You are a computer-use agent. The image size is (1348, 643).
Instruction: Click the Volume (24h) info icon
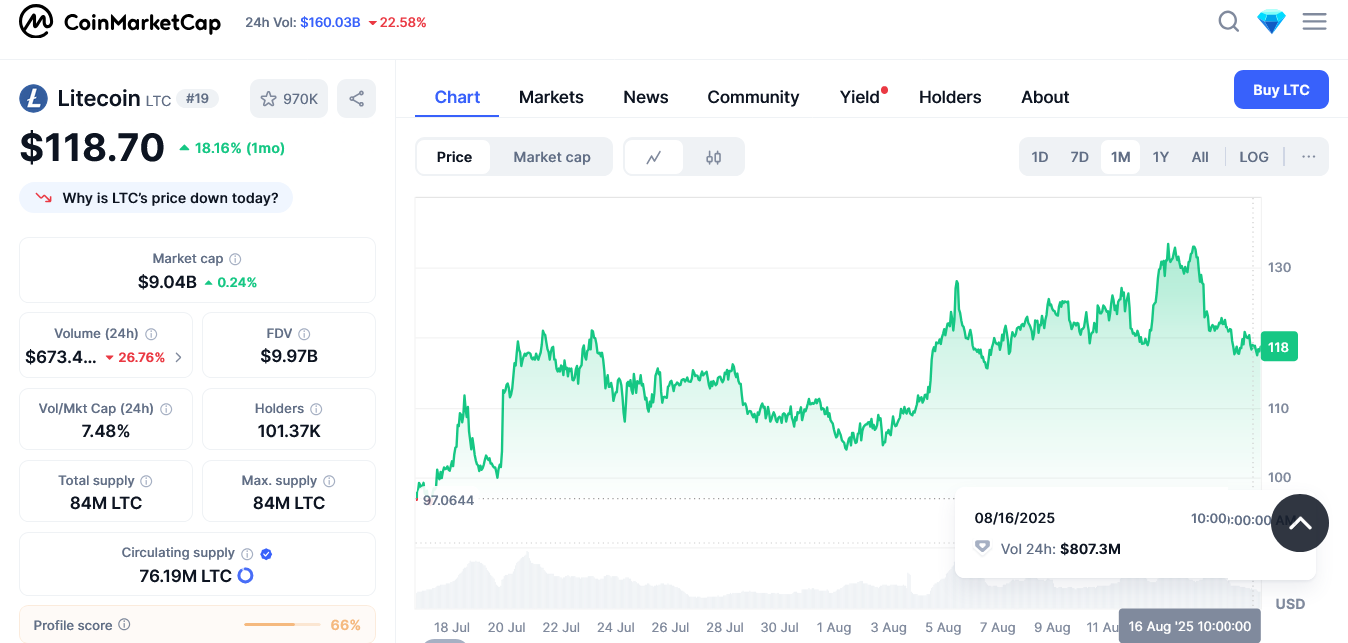pos(151,334)
